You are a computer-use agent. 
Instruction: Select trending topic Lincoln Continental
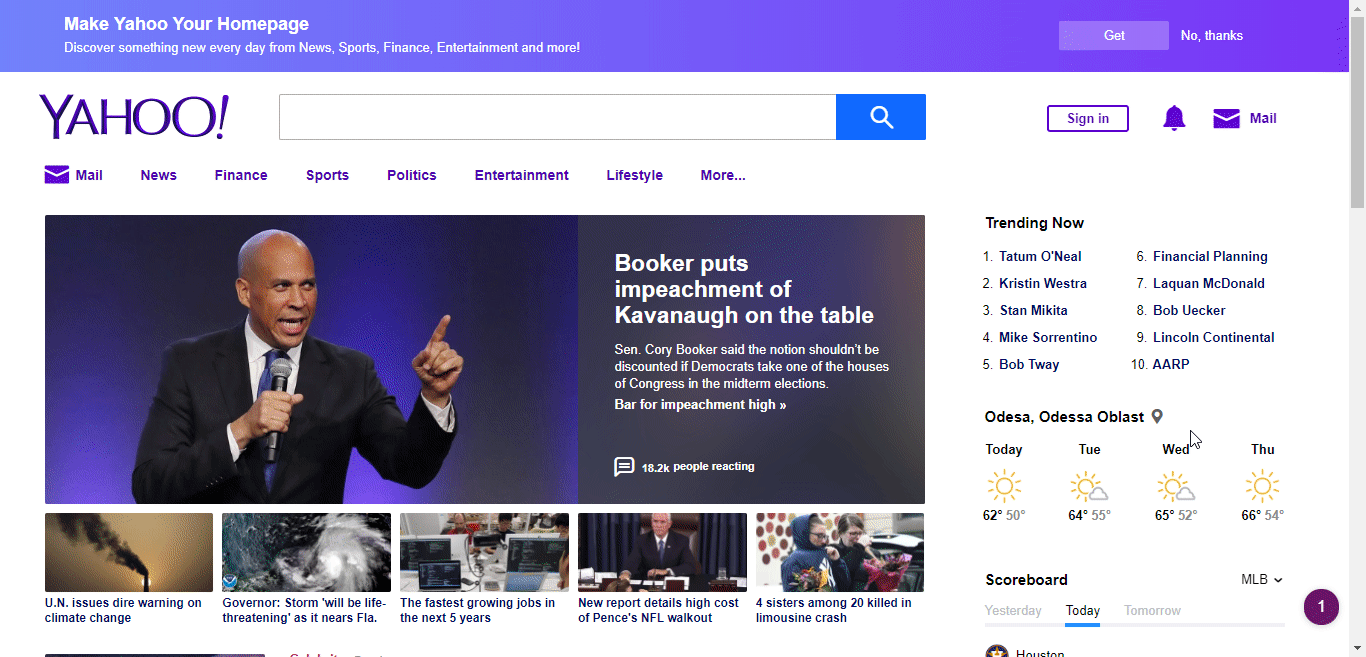1214,337
